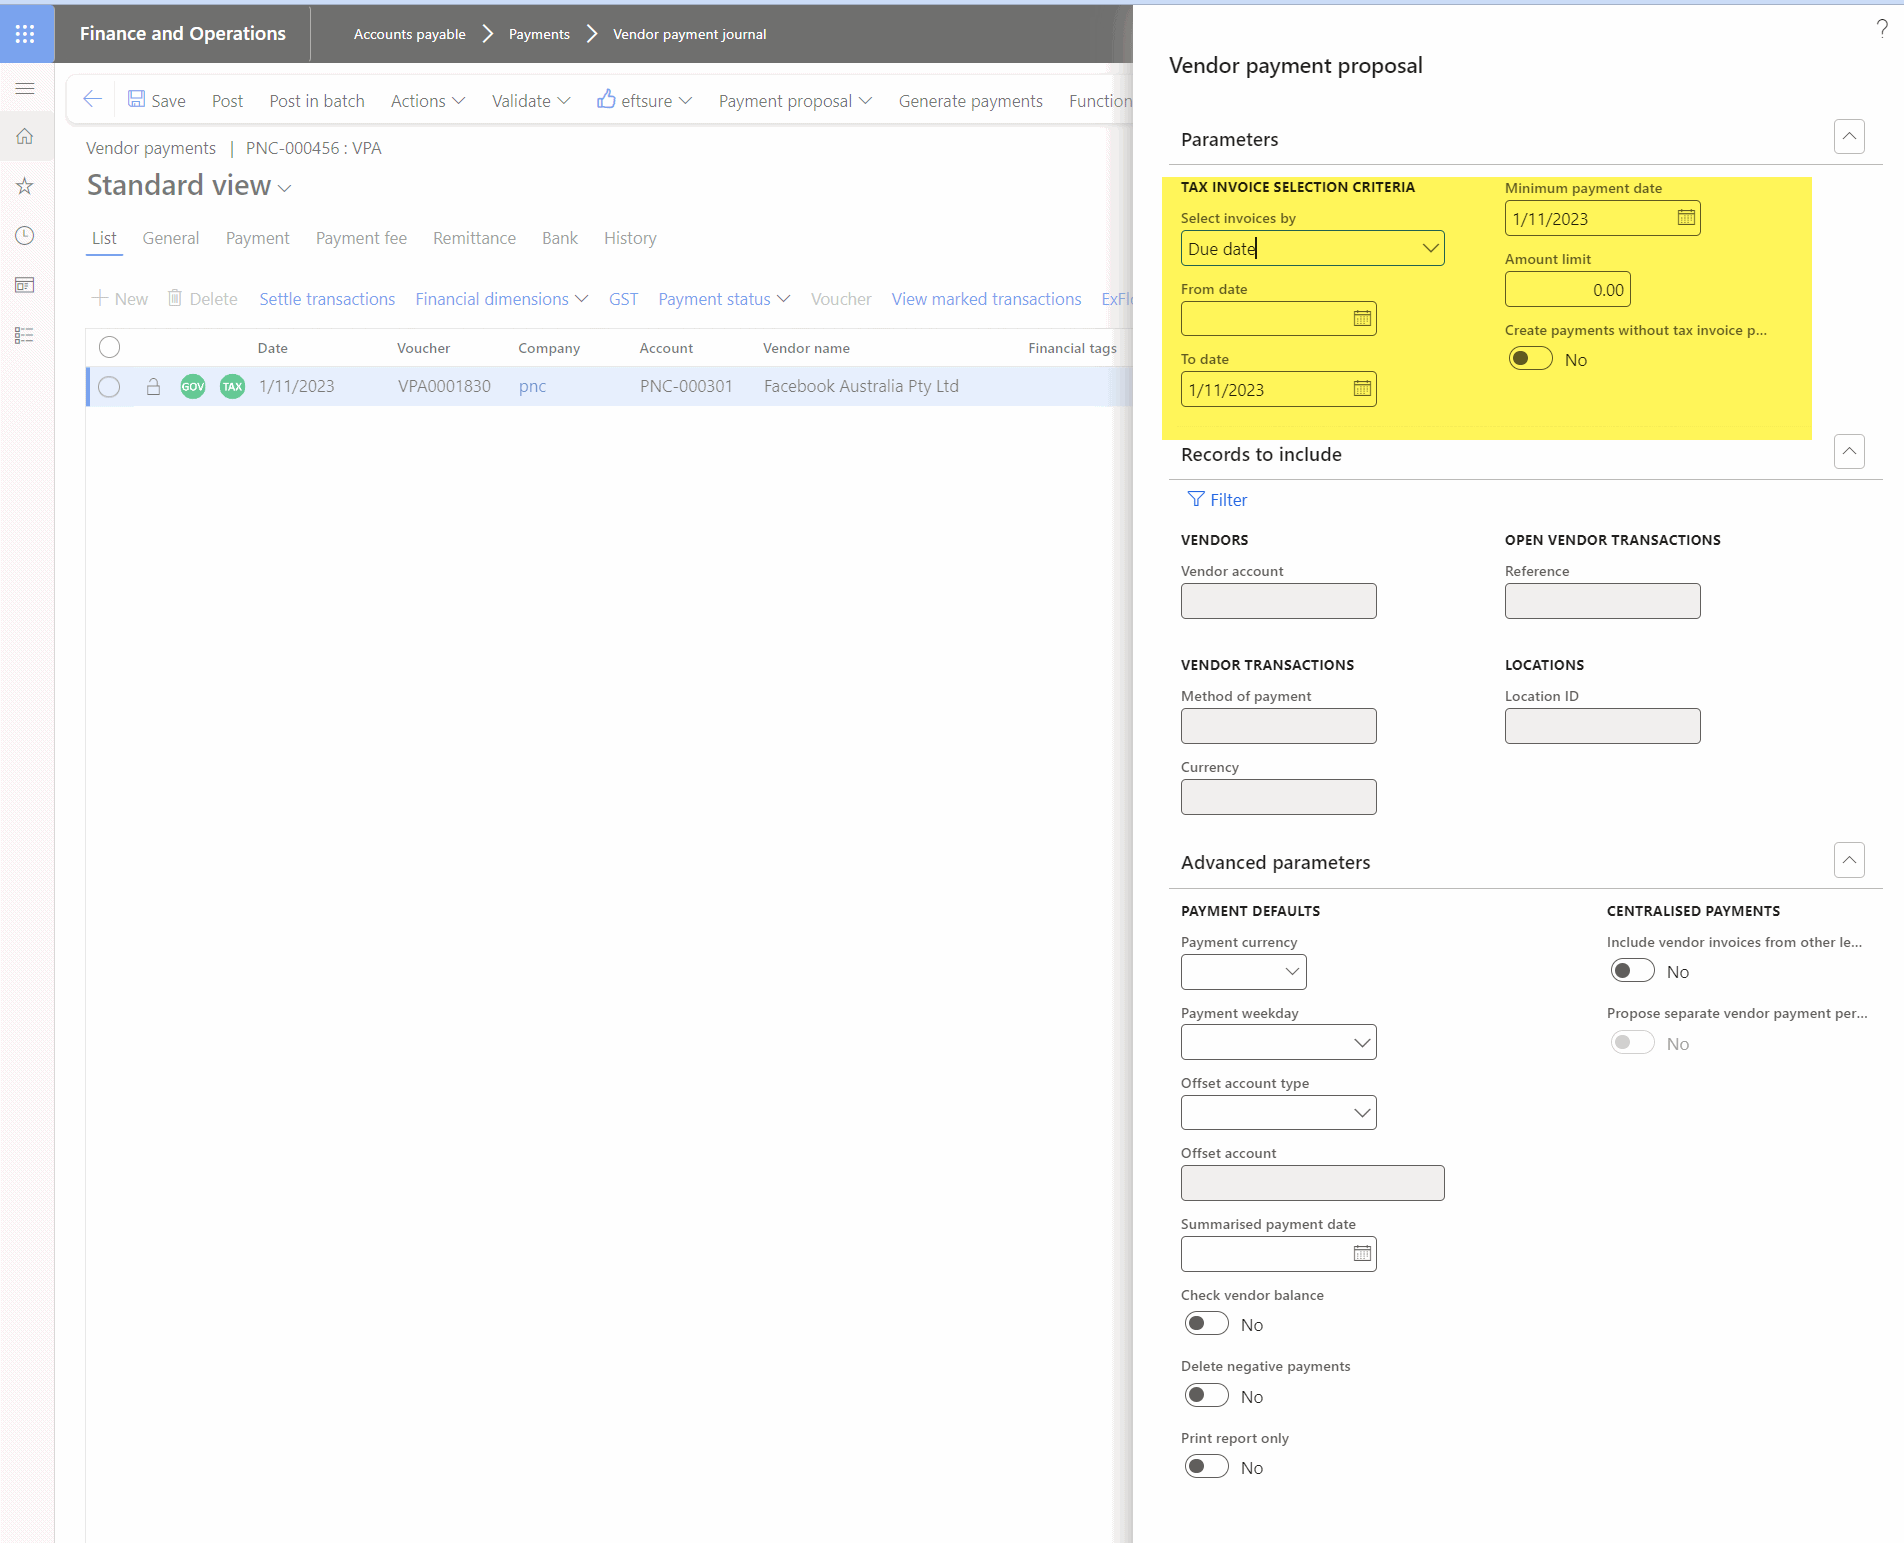Toggle Include vendor invoices from other legal entities

(x=1632, y=971)
